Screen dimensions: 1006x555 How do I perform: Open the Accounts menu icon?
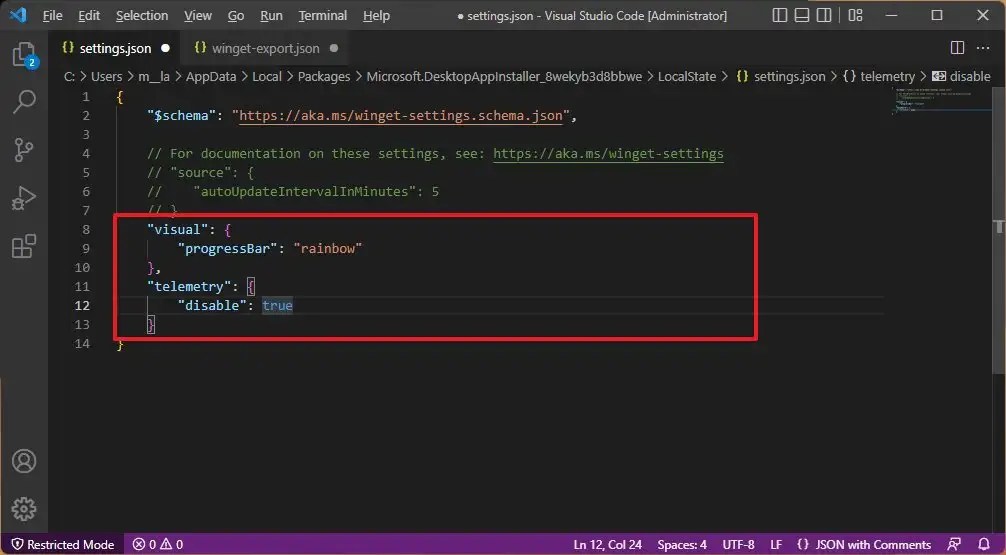24,461
